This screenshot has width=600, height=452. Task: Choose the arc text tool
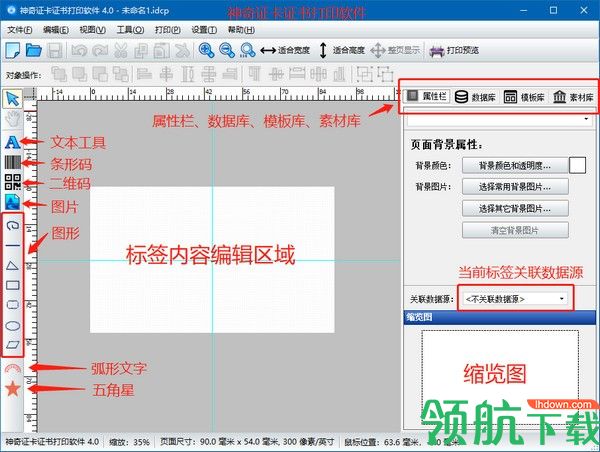pyautogui.click(x=13, y=369)
